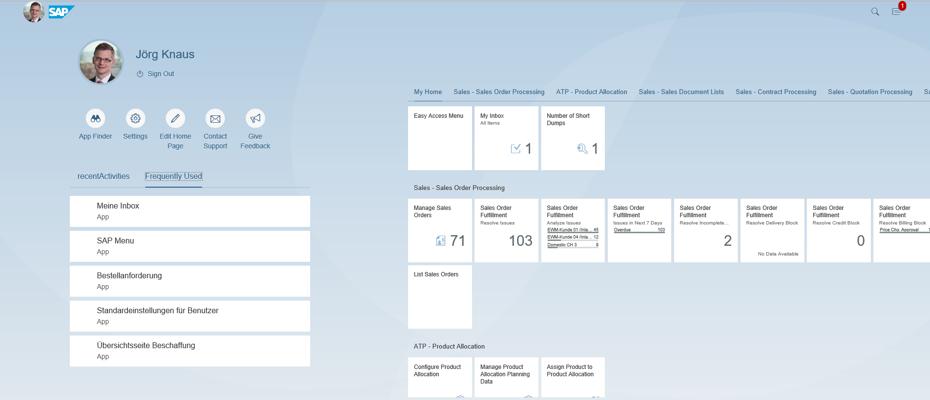Click the Give Feedback megaphone icon
Screen dimensions: 930x400
[255, 118]
